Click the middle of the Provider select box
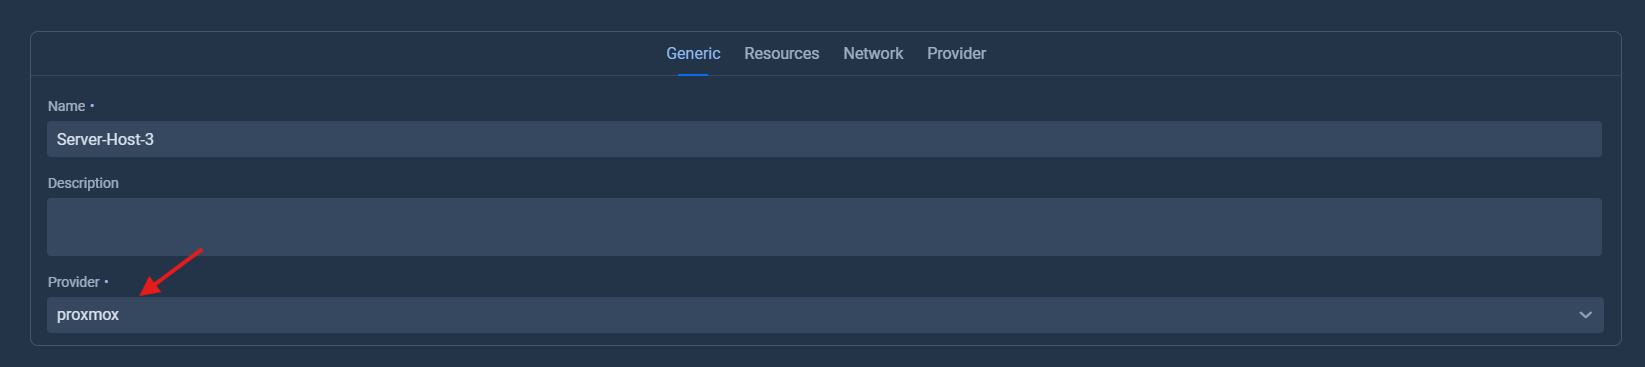The width and height of the screenshot is (1645, 367). [825, 315]
